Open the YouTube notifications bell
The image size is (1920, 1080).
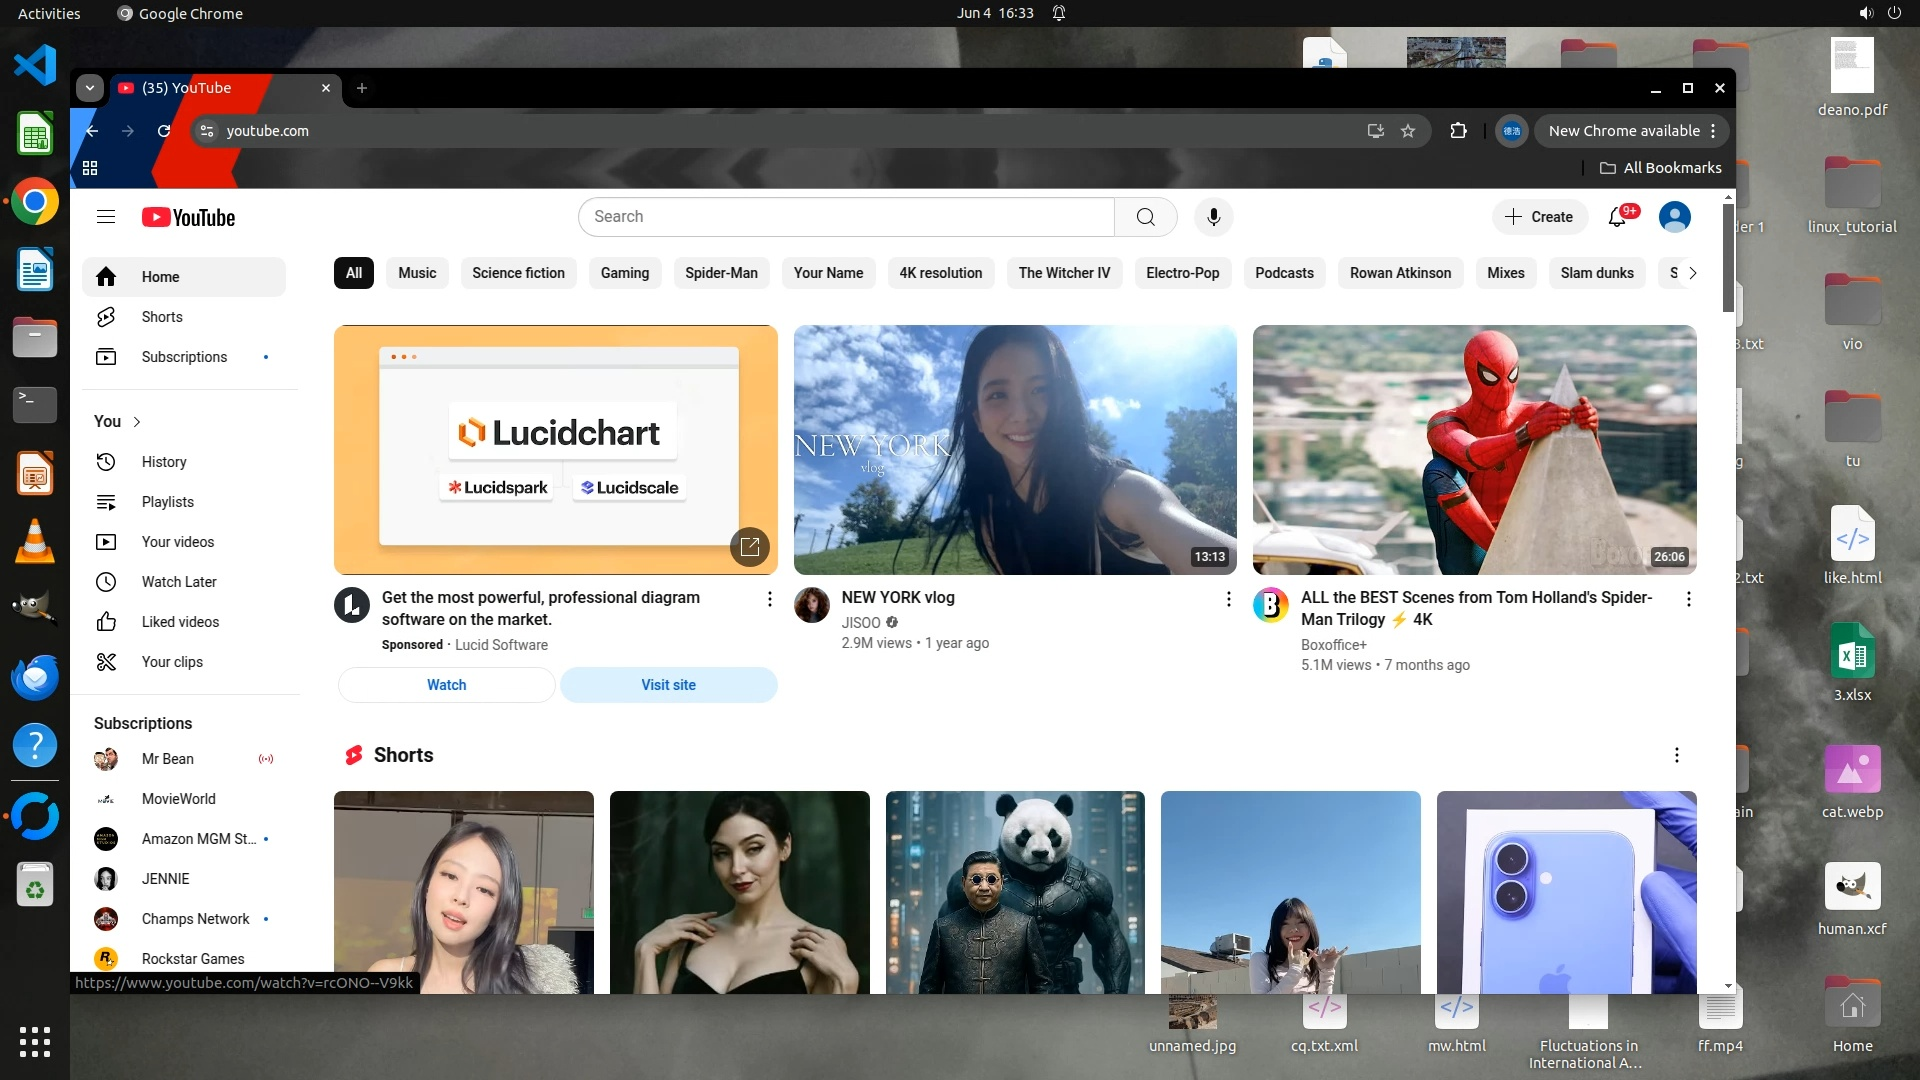1617,217
